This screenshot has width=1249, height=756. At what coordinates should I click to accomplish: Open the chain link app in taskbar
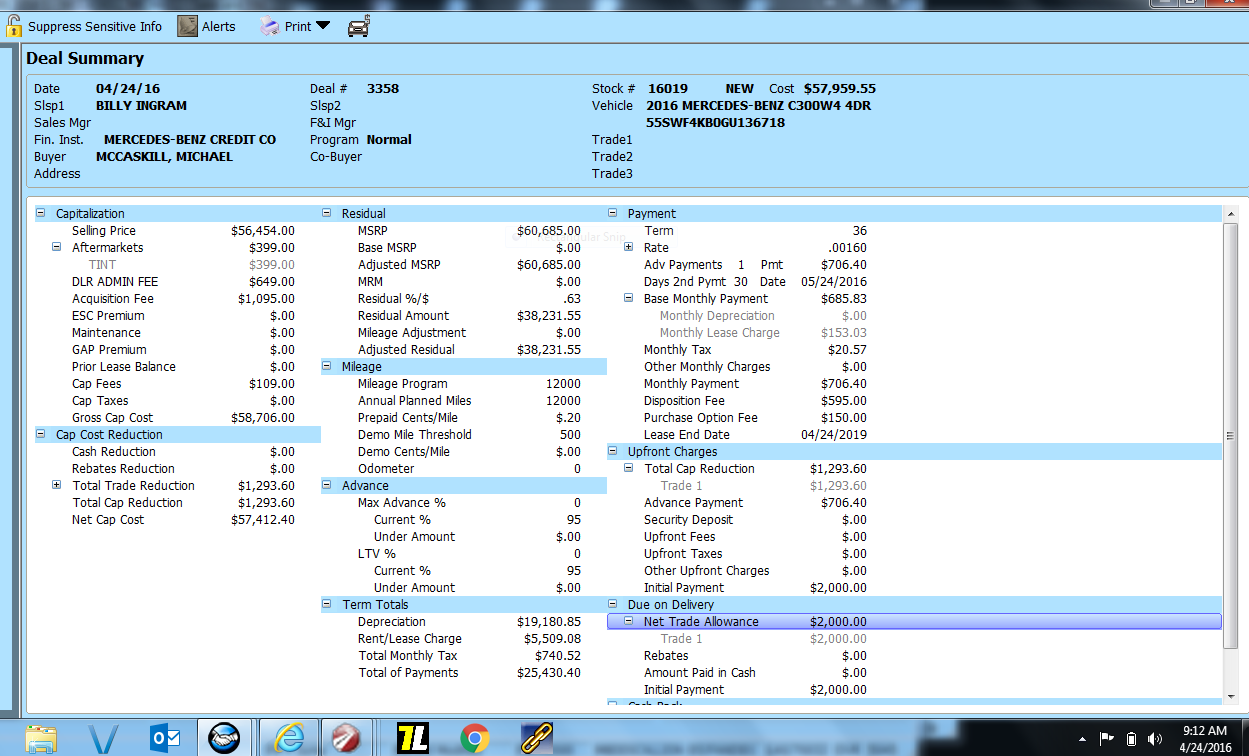[x=537, y=739]
